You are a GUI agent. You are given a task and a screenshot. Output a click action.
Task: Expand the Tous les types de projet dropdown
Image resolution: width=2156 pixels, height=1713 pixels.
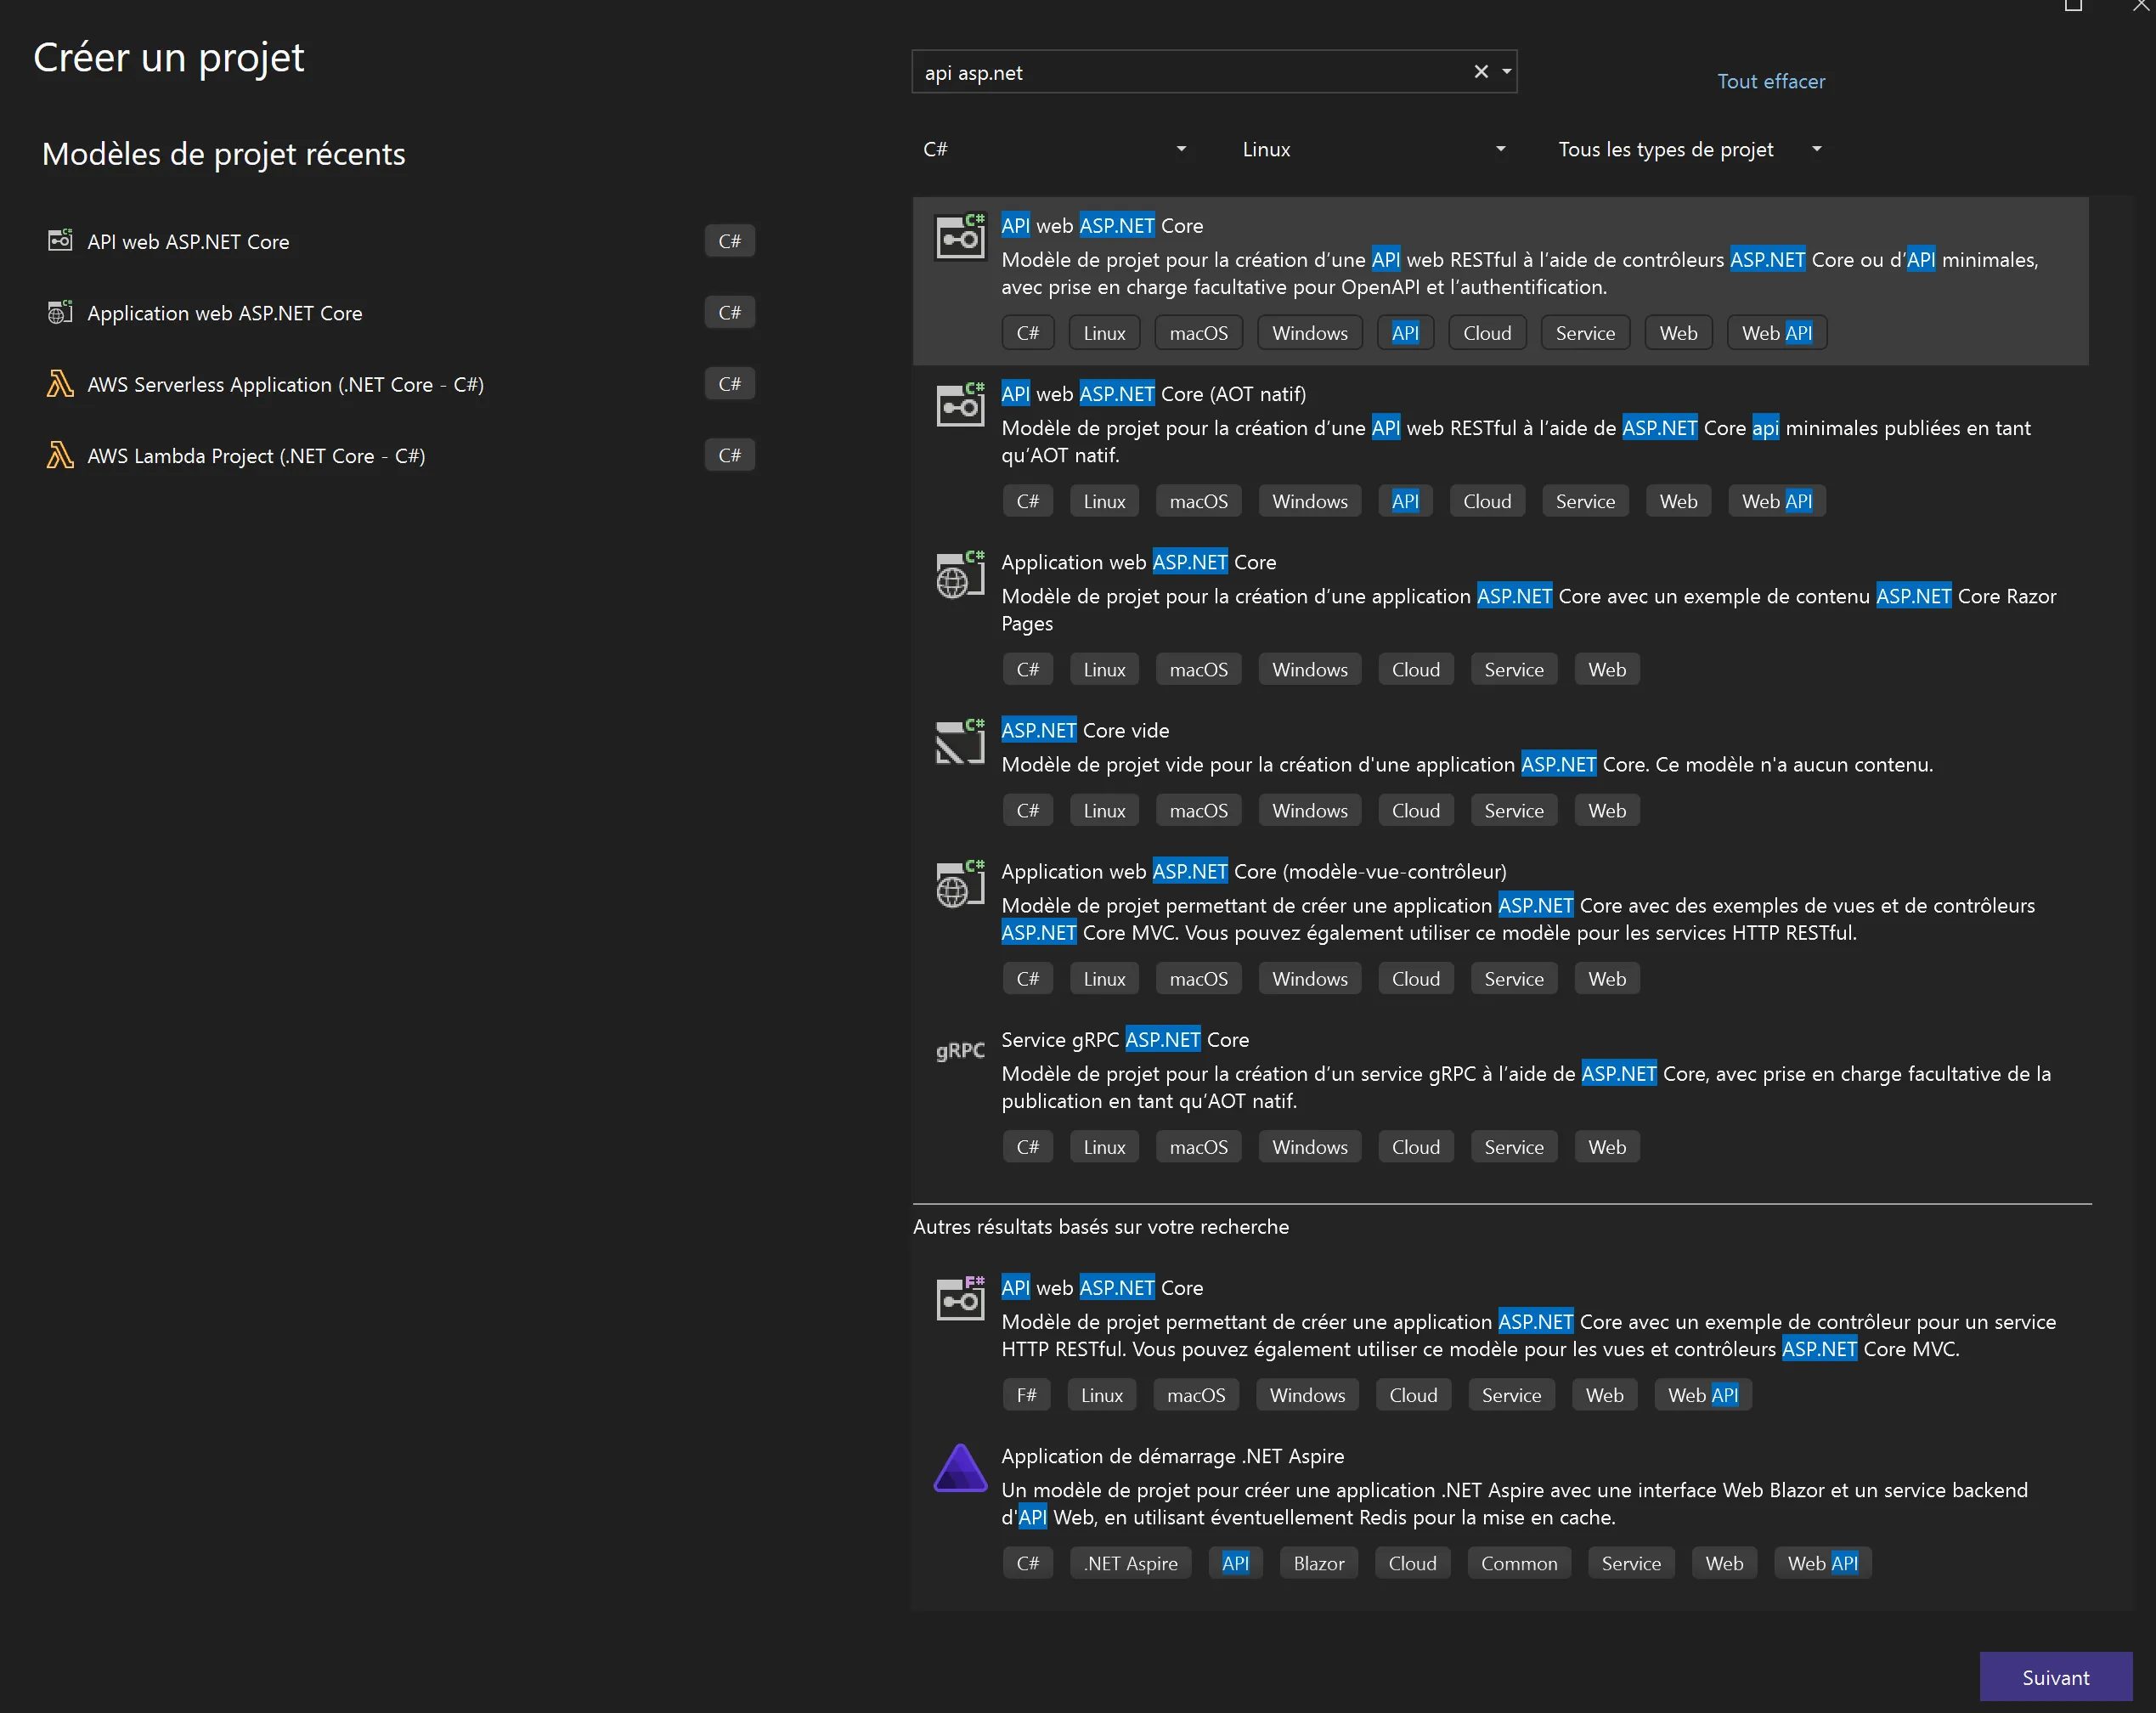[x=1689, y=149]
